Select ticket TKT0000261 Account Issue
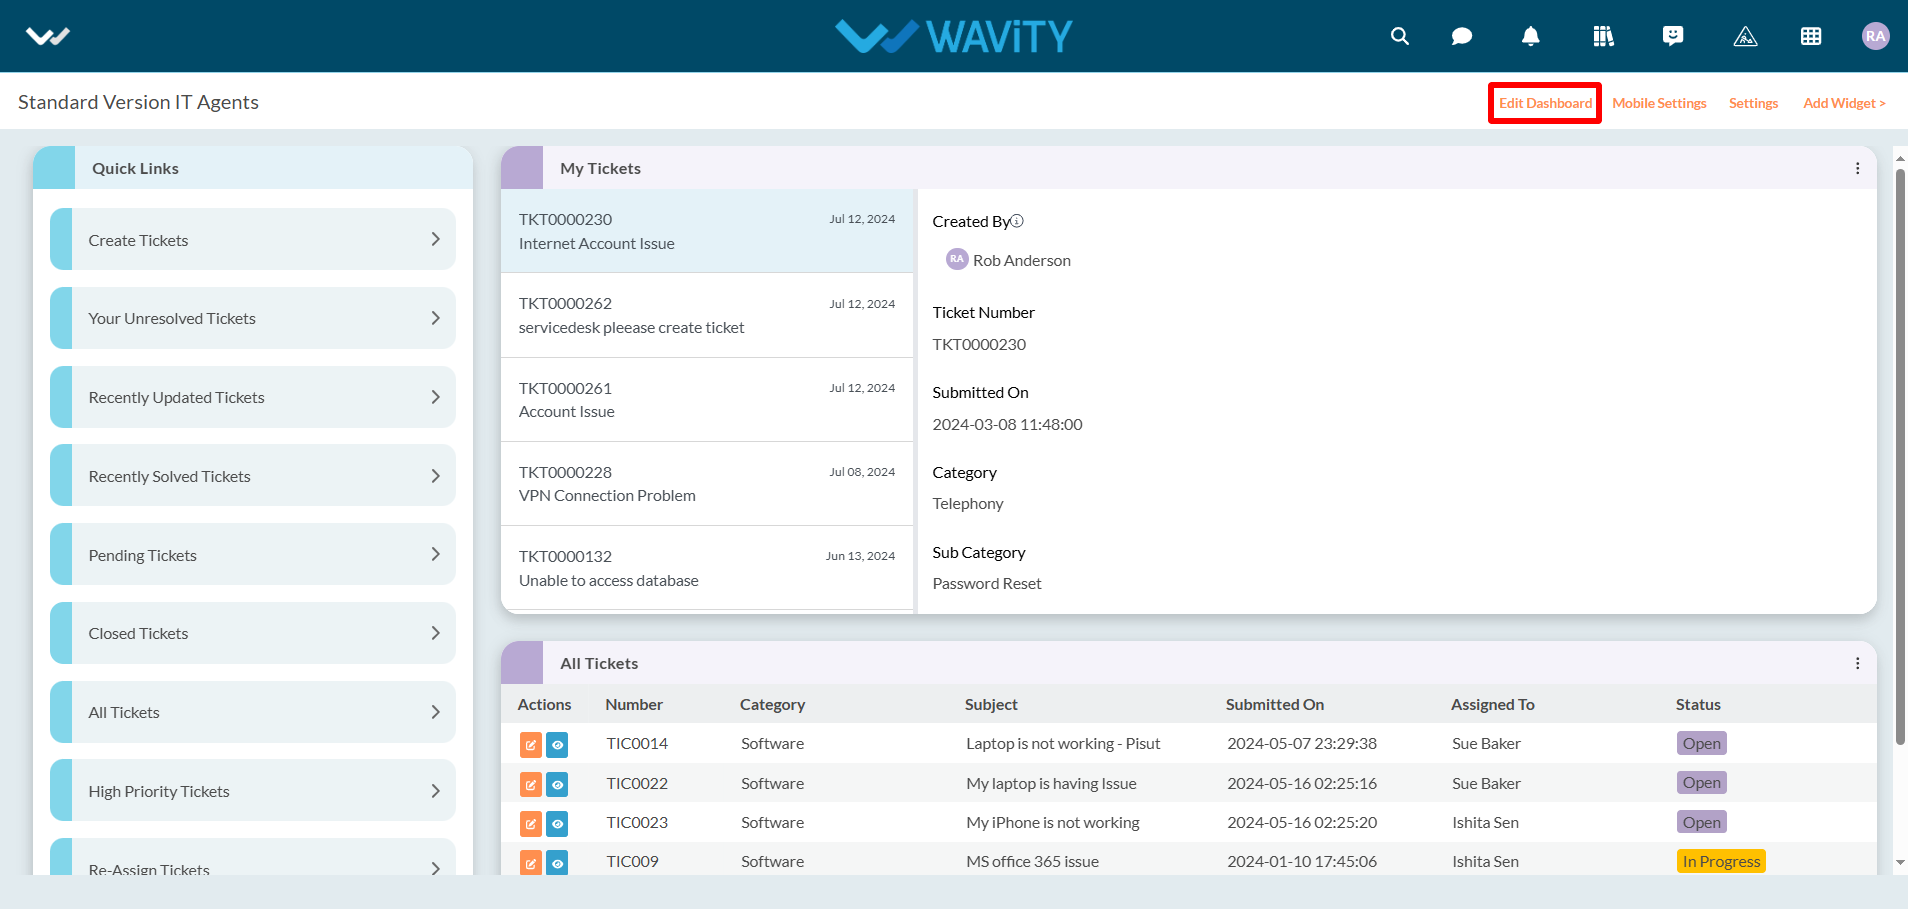 pos(707,400)
